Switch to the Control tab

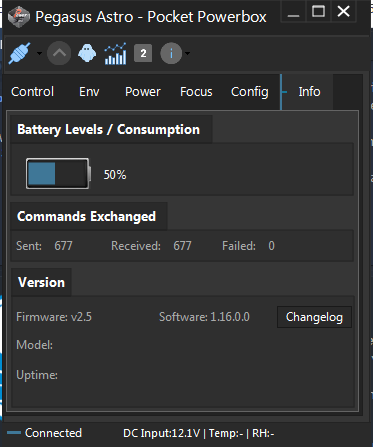click(x=32, y=92)
